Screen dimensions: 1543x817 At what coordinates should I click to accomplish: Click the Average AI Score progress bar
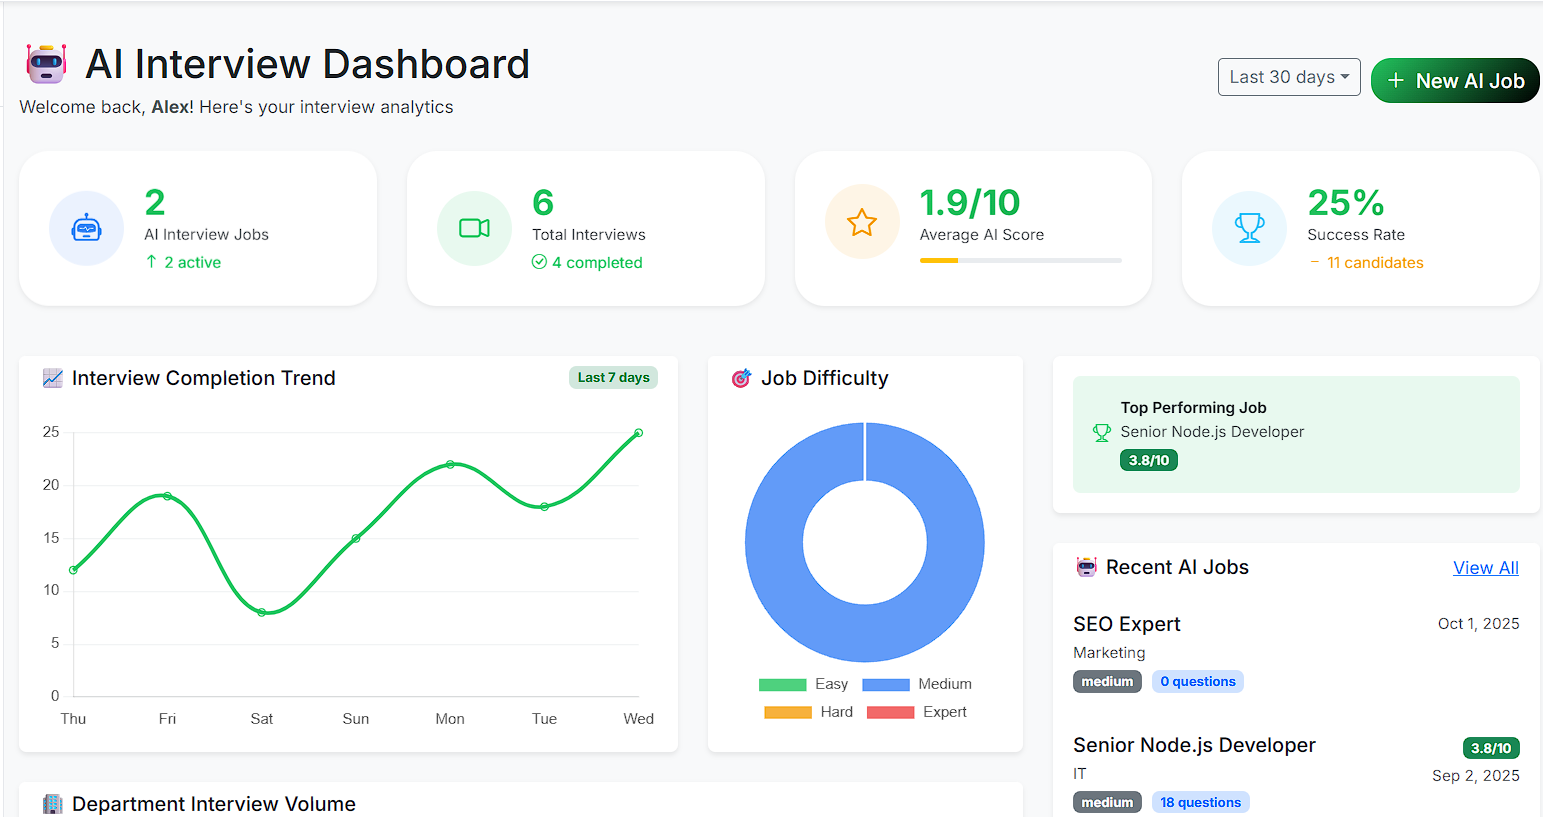1020,260
